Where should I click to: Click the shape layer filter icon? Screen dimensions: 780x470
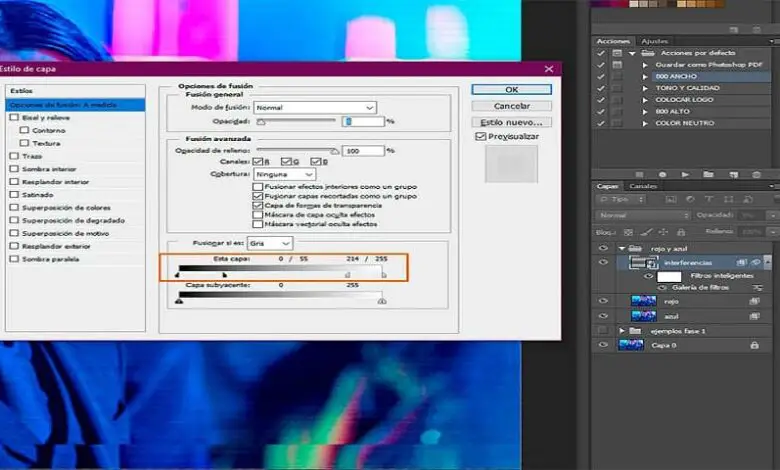coord(729,199)
